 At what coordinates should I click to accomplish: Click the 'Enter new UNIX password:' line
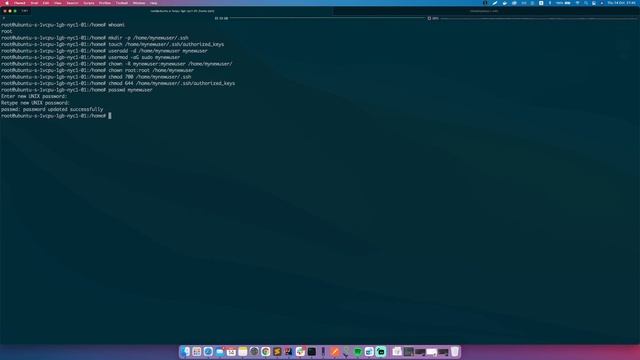pyautogui.click(x=34, y=96)
